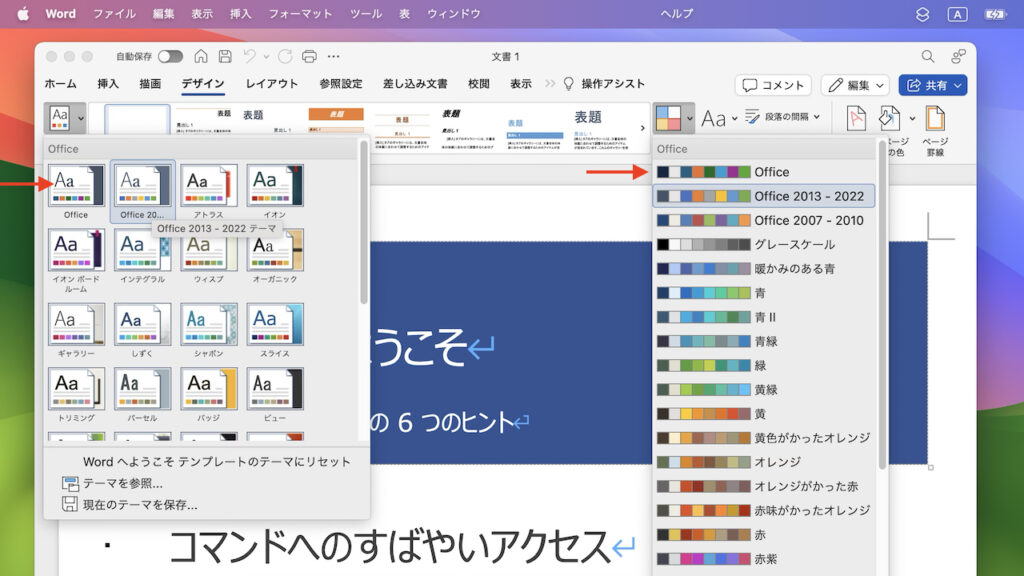1024x576 pixels.
Task: Click the Aa fonts icon in the ribbon
Action: click(x=716, y=118)
